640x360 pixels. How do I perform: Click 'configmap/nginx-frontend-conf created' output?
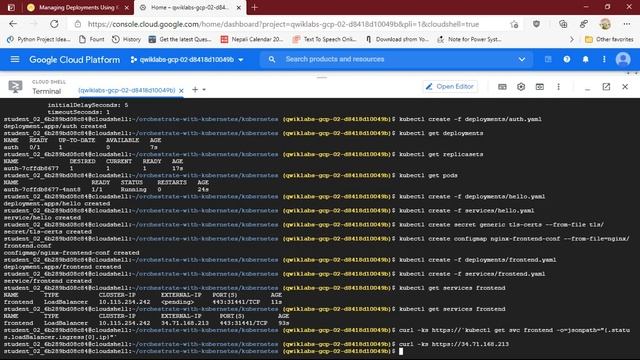pos(71,253)
